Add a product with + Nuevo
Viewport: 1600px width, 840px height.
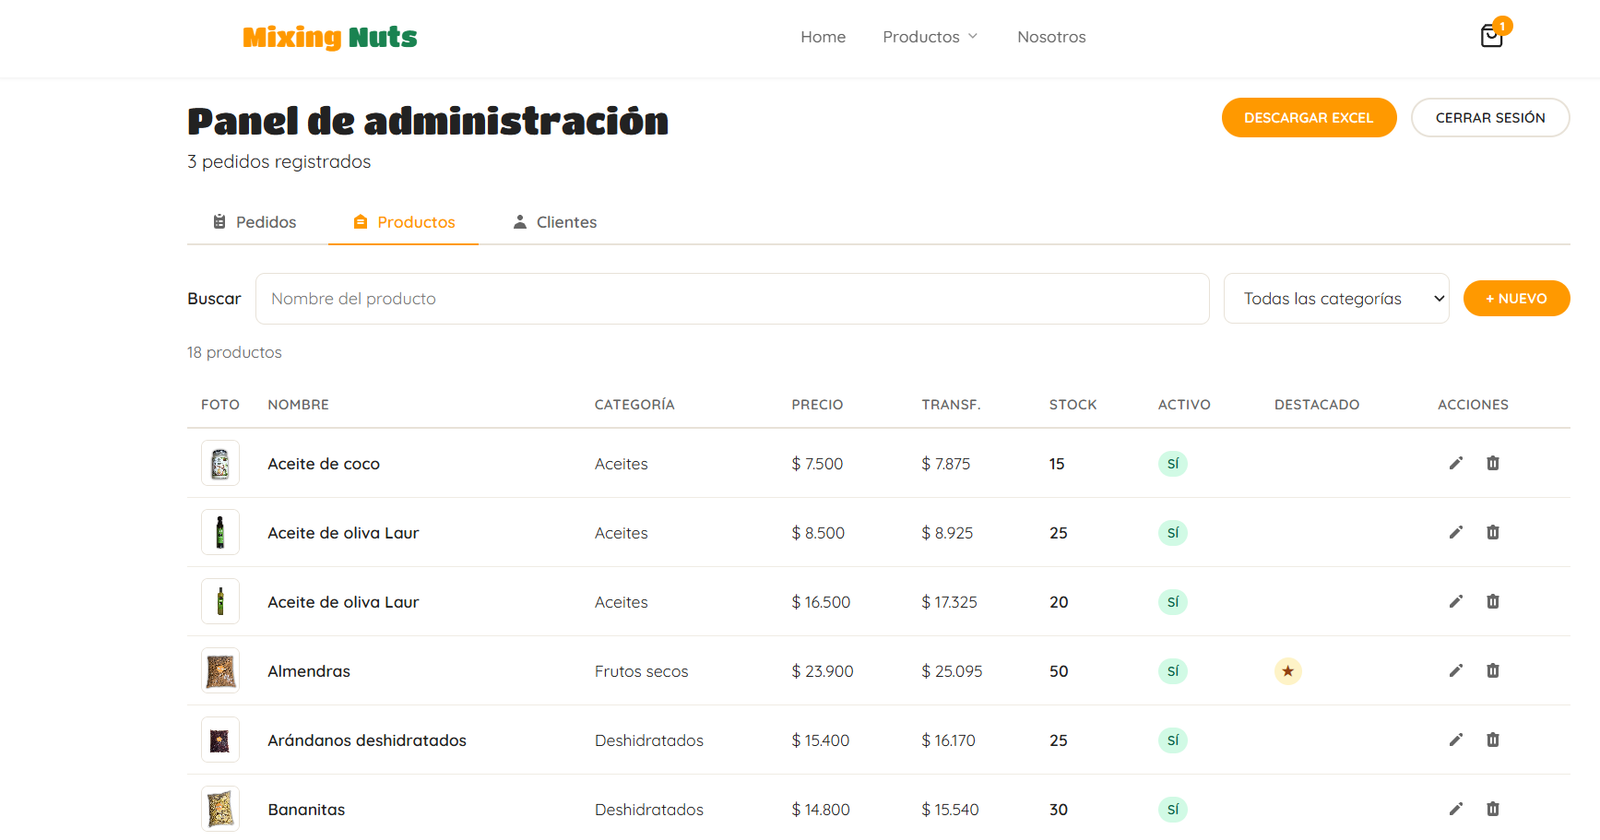coord(1516,298)
